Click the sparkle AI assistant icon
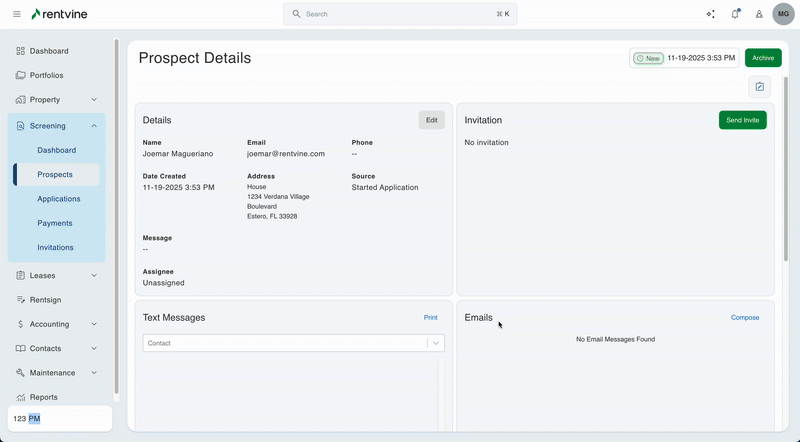Viewport: 800px width, 442px height. click(710, 14)
